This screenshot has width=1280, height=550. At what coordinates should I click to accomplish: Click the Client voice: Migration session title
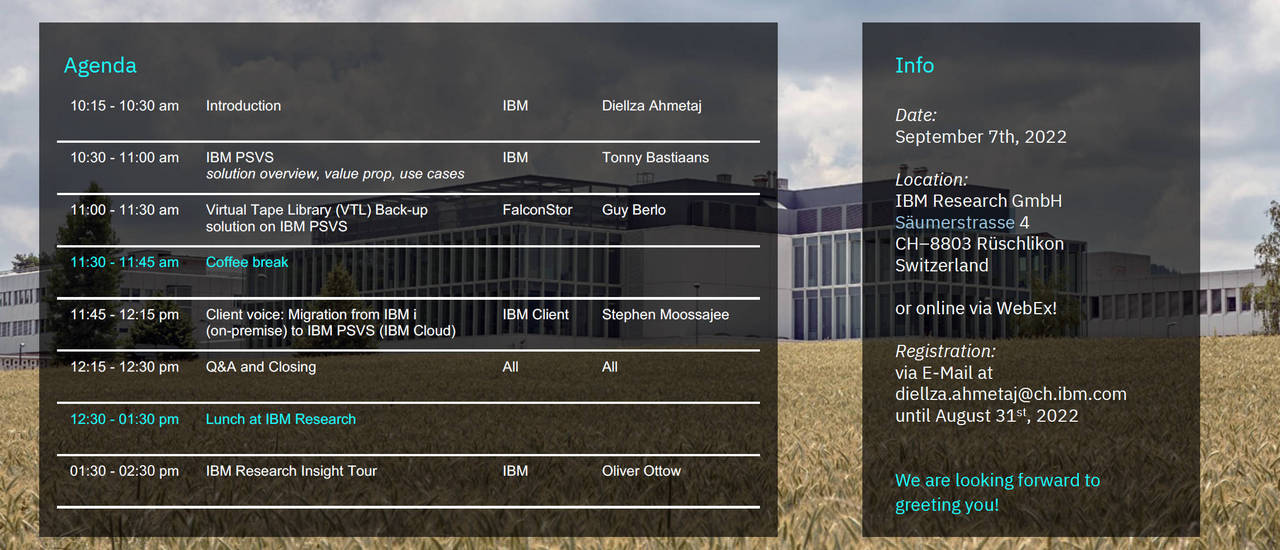(x=330, y=322)
